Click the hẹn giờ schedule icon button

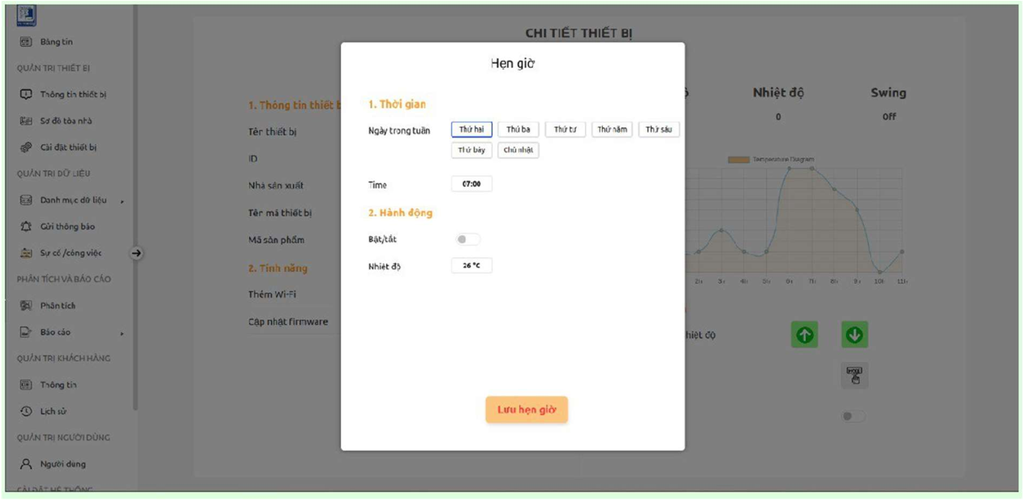coord(854,375)
